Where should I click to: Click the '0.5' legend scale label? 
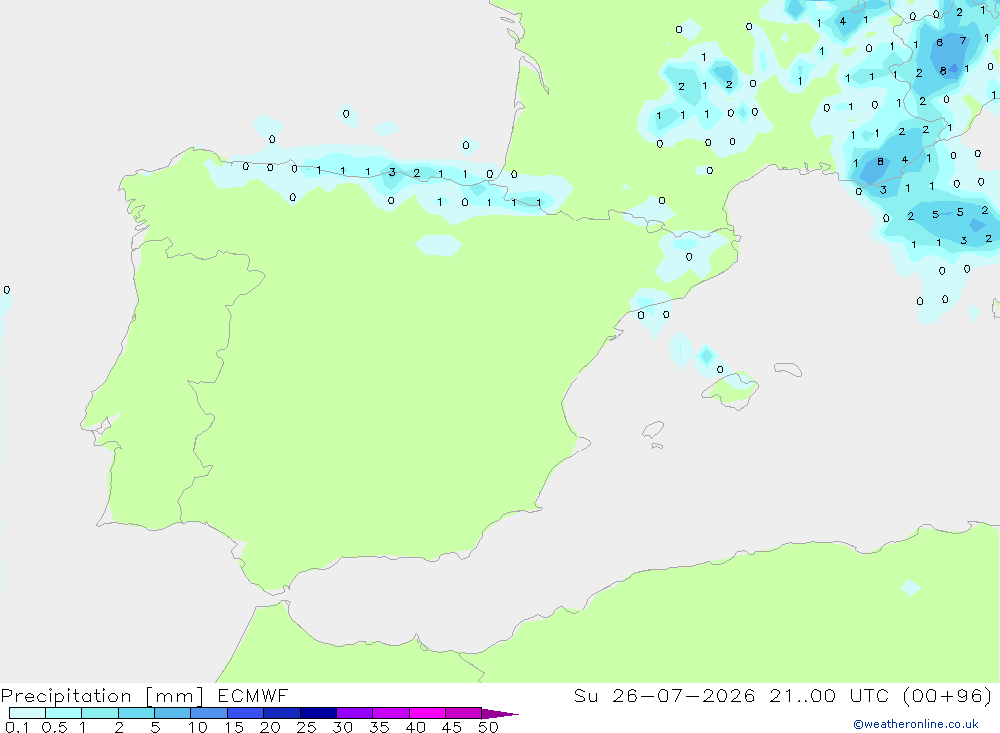(54, 727)
